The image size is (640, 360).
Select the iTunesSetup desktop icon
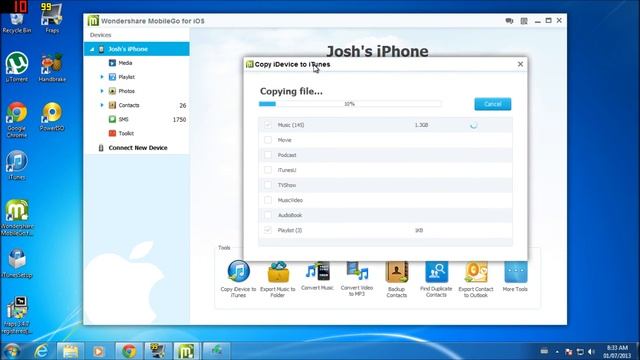click(x=17, y=264)
